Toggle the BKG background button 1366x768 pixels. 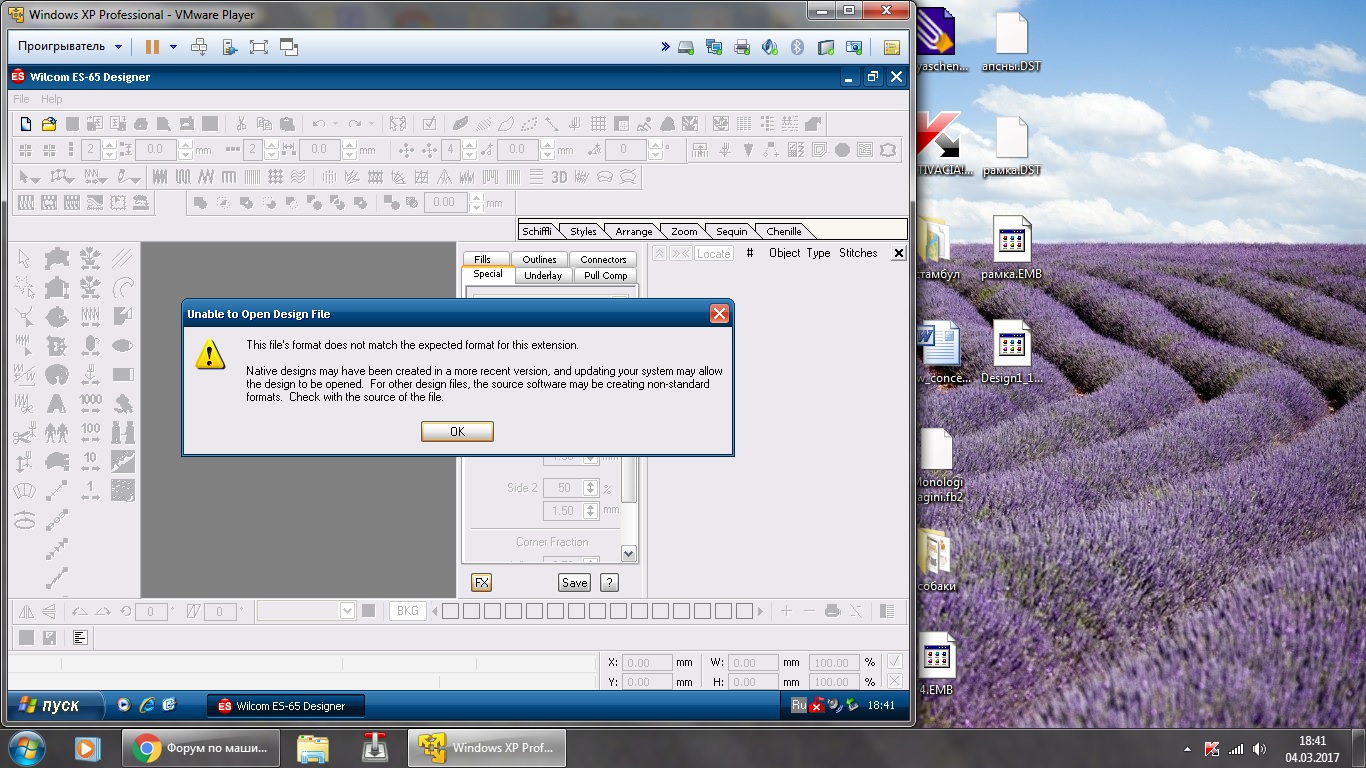point(407,611)
